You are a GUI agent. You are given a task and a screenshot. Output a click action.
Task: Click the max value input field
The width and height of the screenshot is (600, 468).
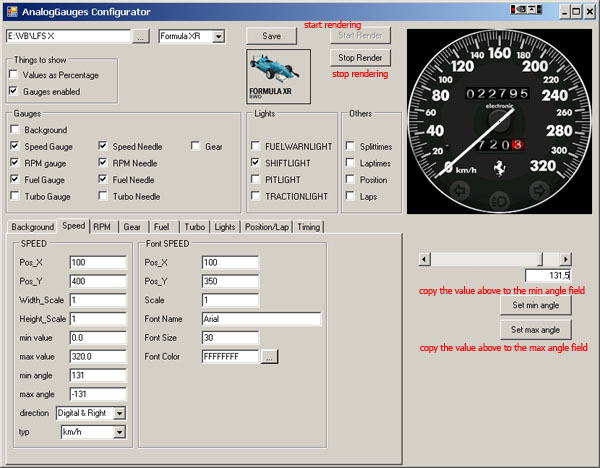(x=97, y=356)
